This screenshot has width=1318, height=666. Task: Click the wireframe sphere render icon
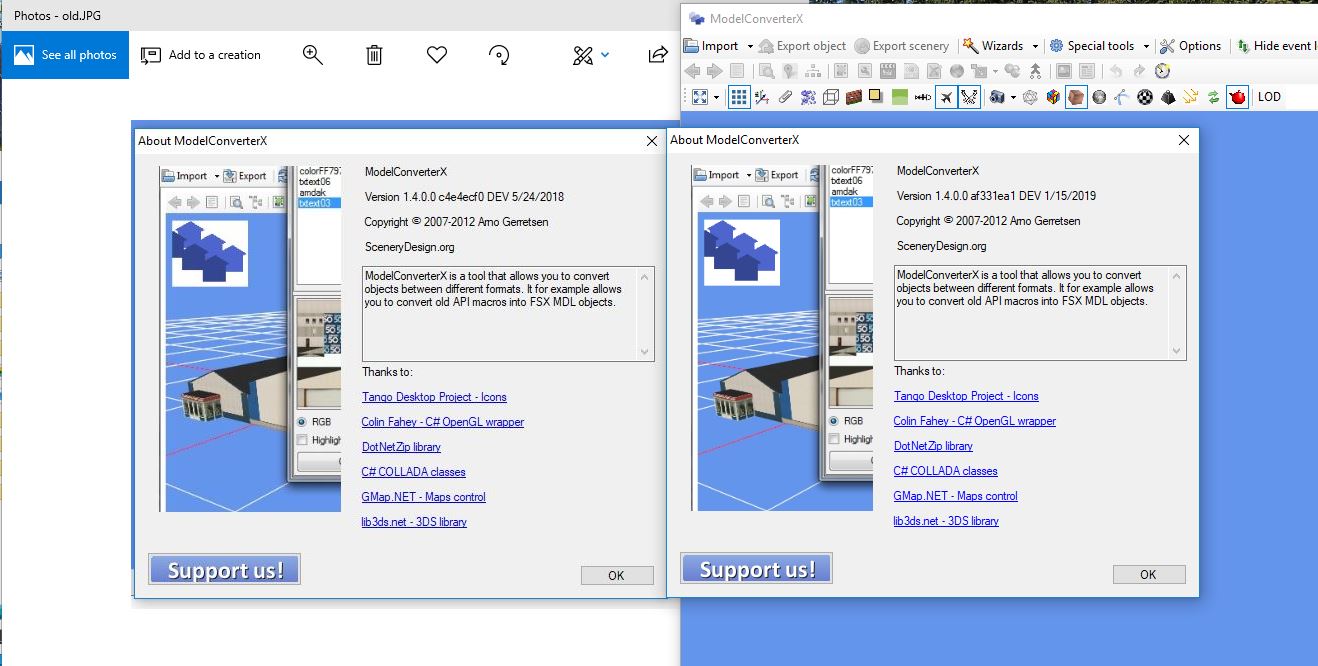[1029, 97]
